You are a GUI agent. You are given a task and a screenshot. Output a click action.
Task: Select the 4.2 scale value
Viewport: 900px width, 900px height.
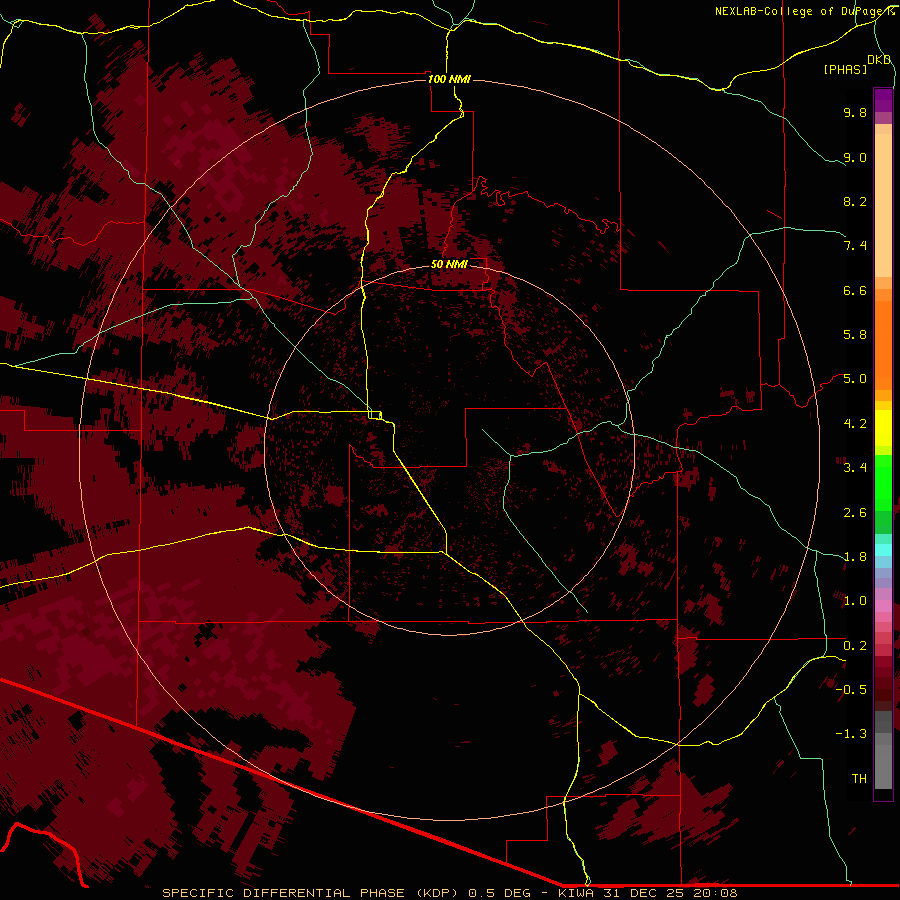[x=855, y=424]
